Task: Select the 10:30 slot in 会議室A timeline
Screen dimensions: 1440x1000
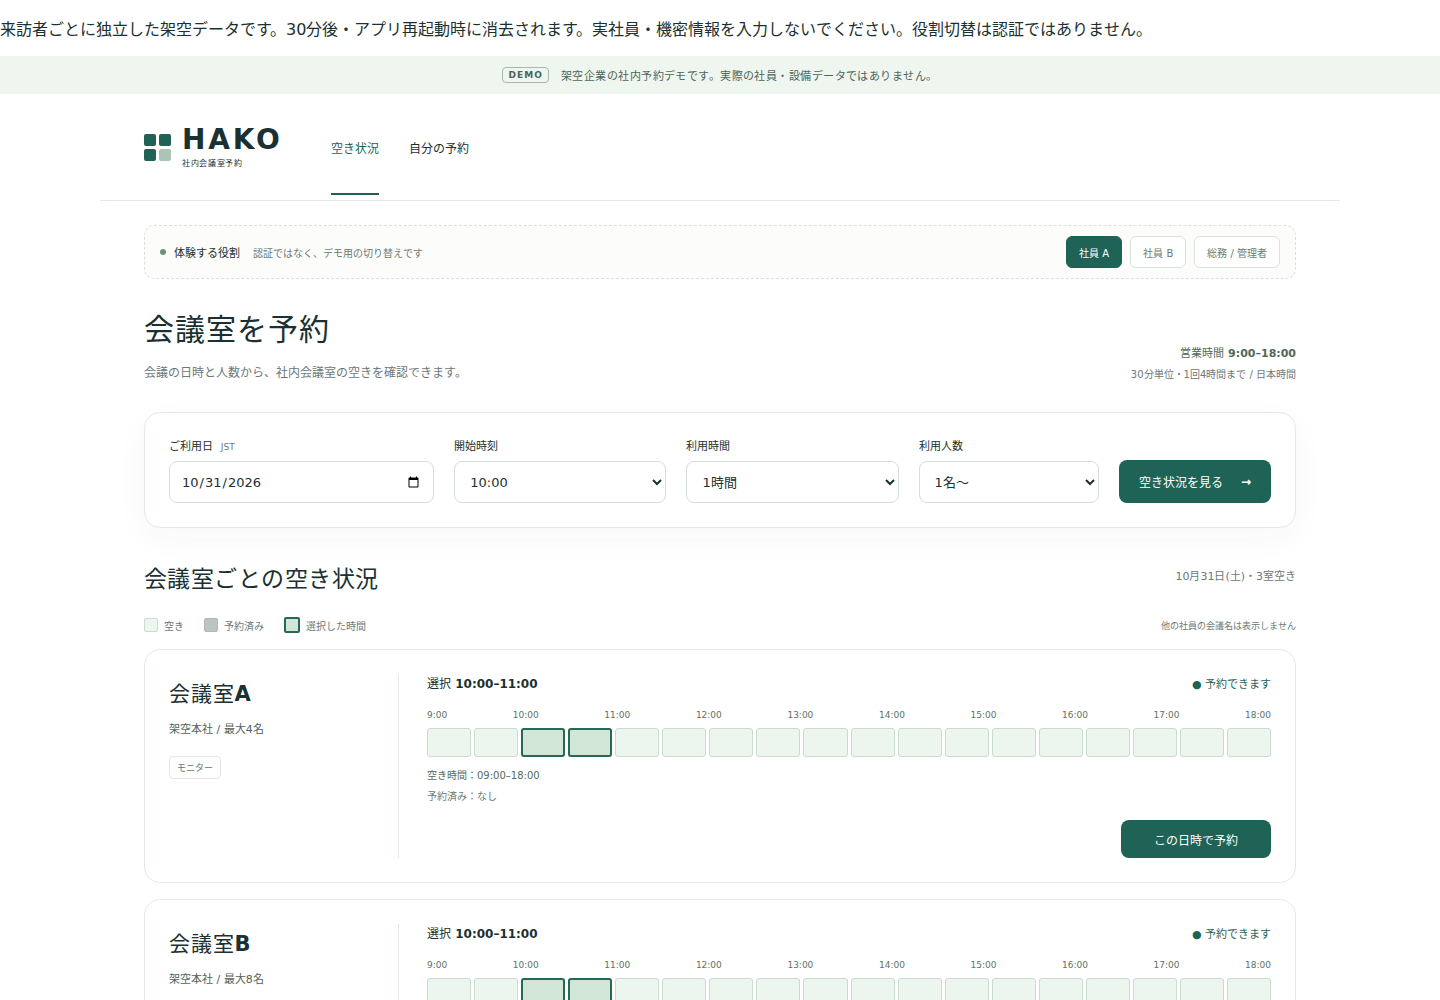Action: coord(590,742)
